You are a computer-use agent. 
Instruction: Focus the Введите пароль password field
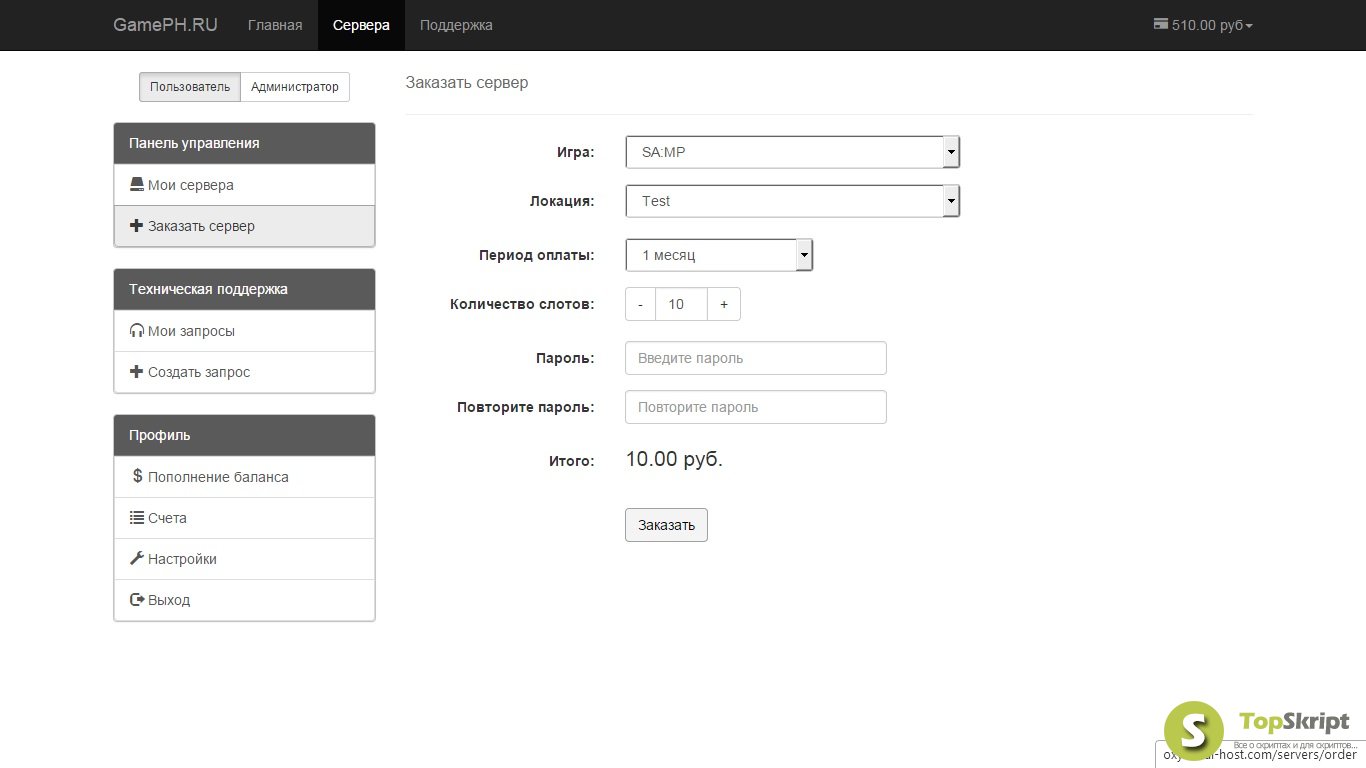click(755, 358)
